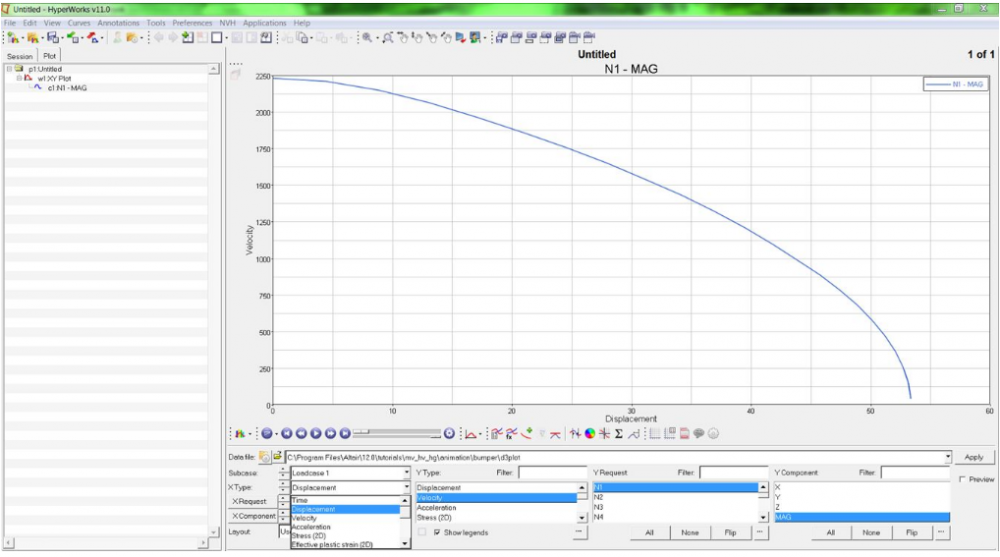Screen dimensions: 1000x557
Task: Open the NVH menu
Action: click(228, 23)
